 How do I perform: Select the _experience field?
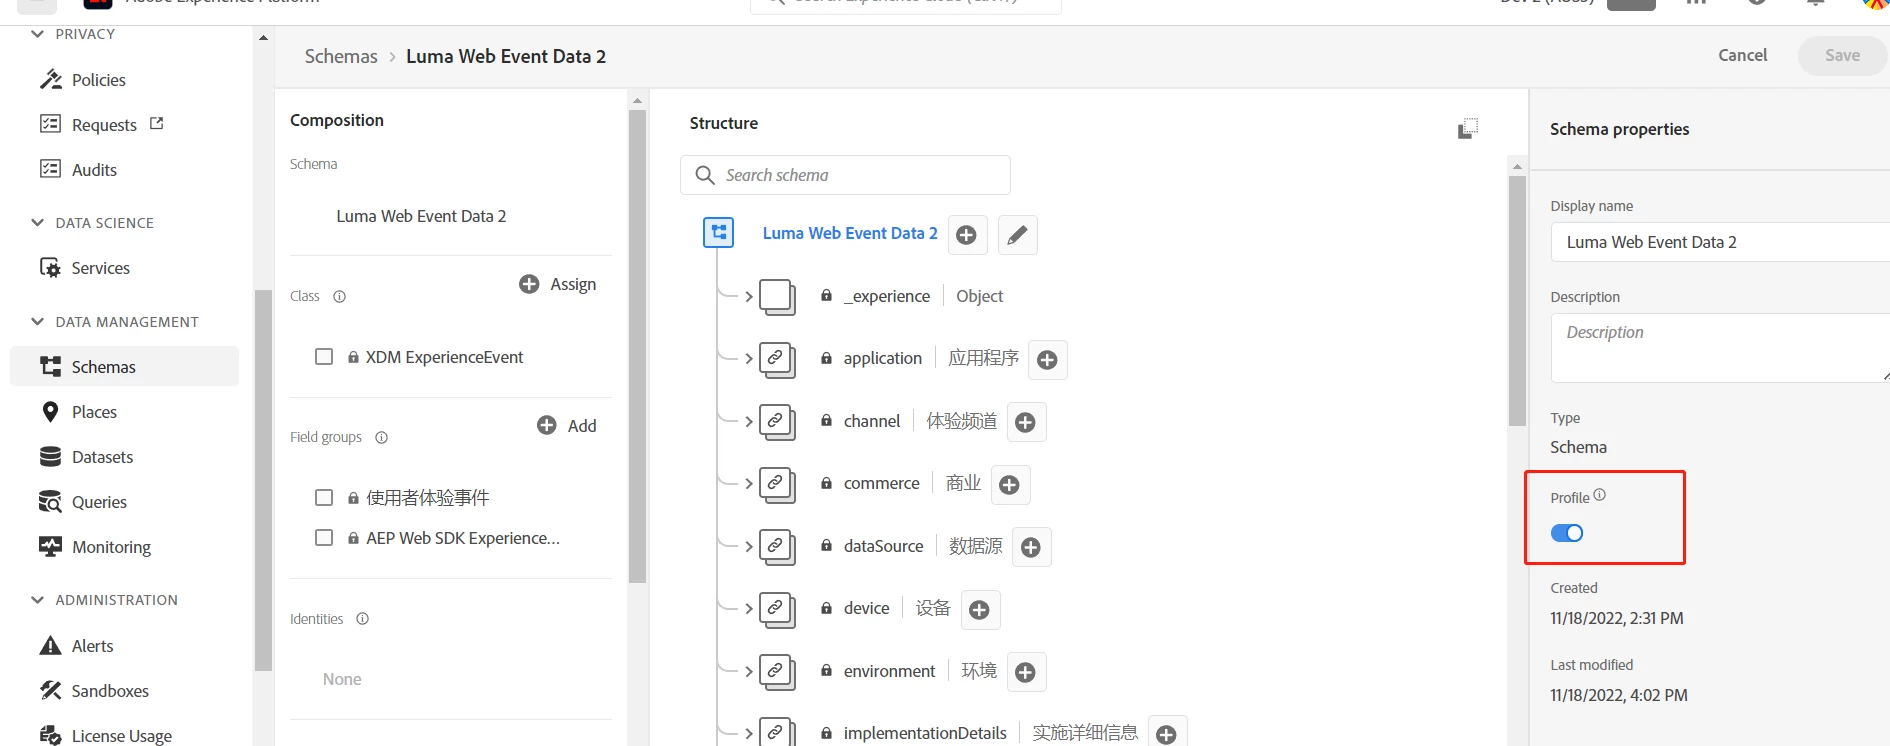coord(886,296)
